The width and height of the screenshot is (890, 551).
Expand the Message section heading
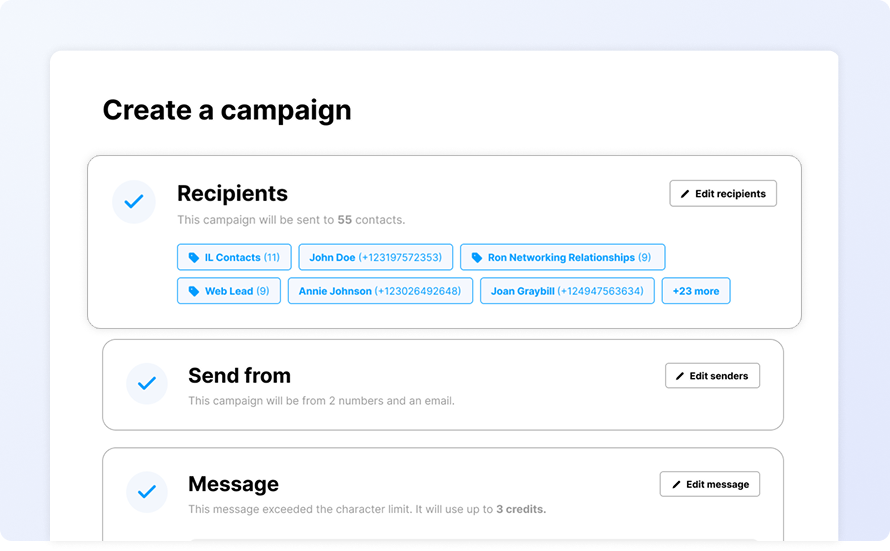(x=233, y=484)
